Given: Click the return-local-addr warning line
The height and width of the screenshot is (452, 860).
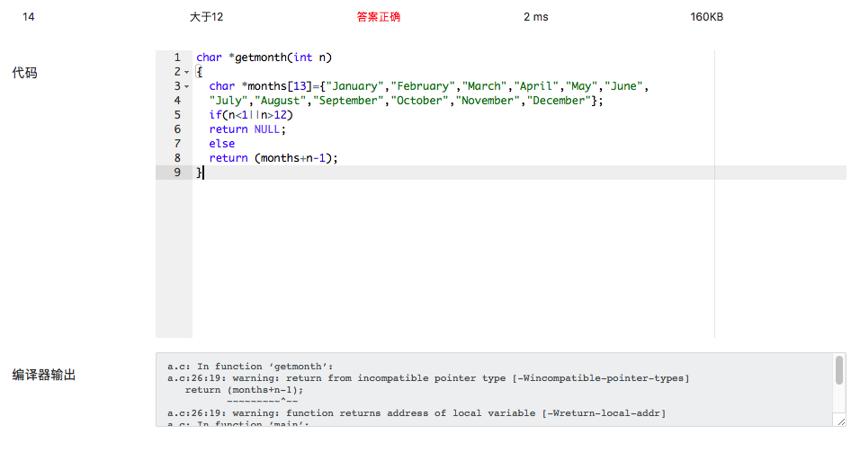Looking at the screenshot, I should tap(417, 413).
